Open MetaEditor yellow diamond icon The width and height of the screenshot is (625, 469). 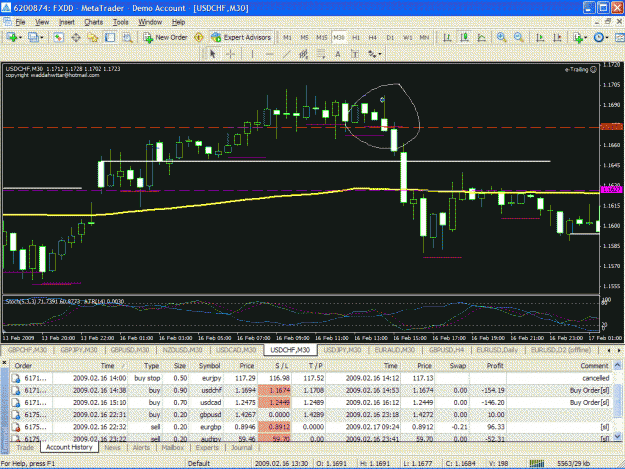[199, 37]
